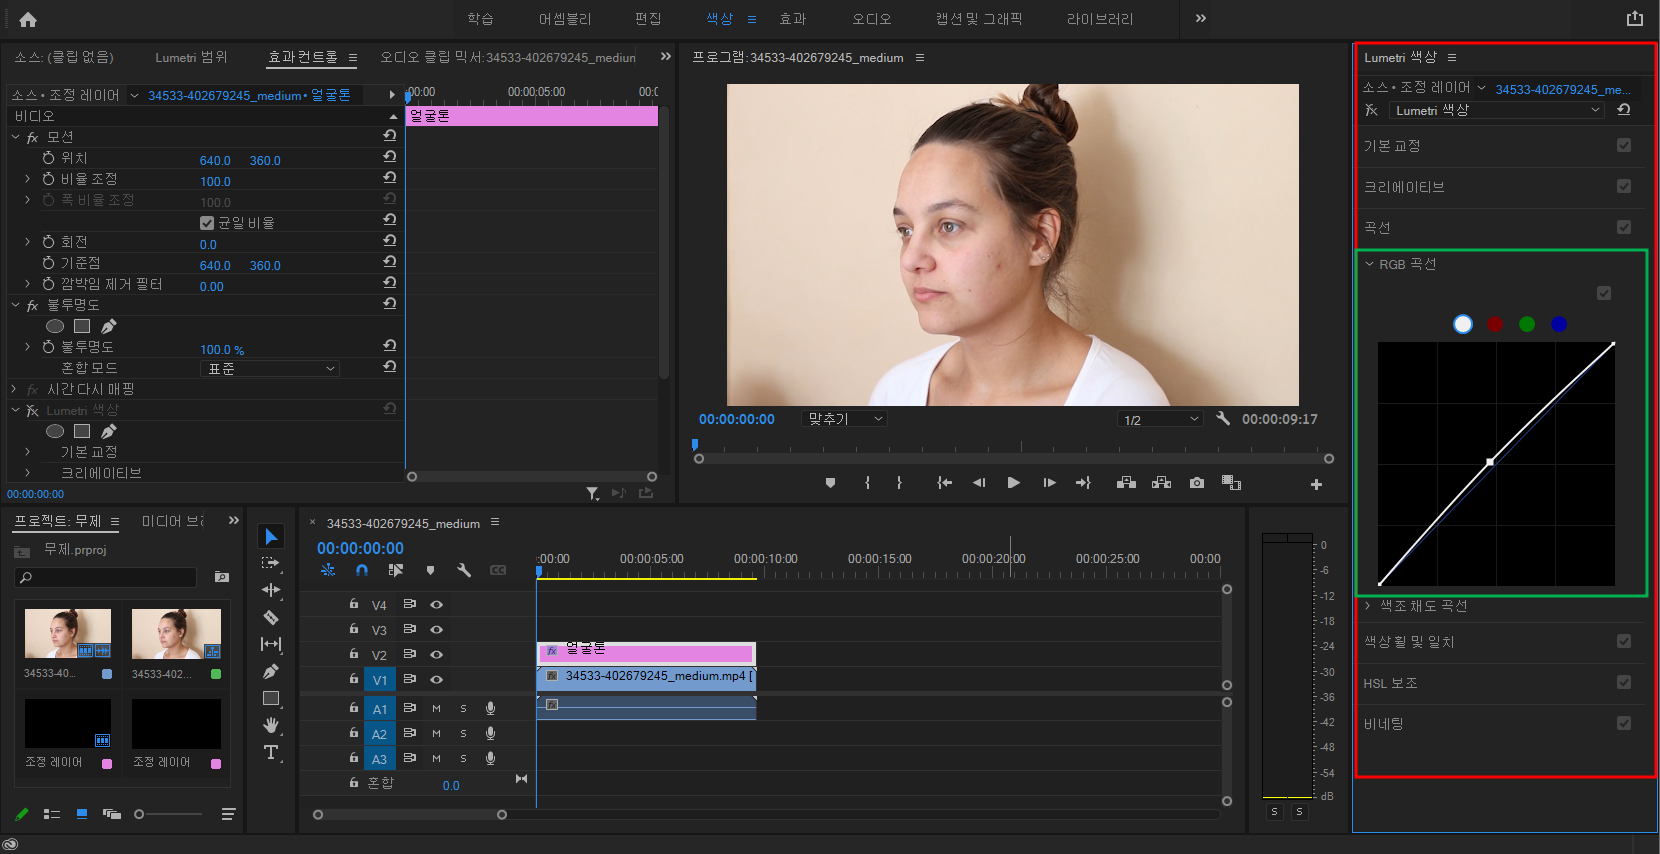This screenshot has width=1660, height=854.
Task: Select the Slip tool
Action: pos(271,644)
